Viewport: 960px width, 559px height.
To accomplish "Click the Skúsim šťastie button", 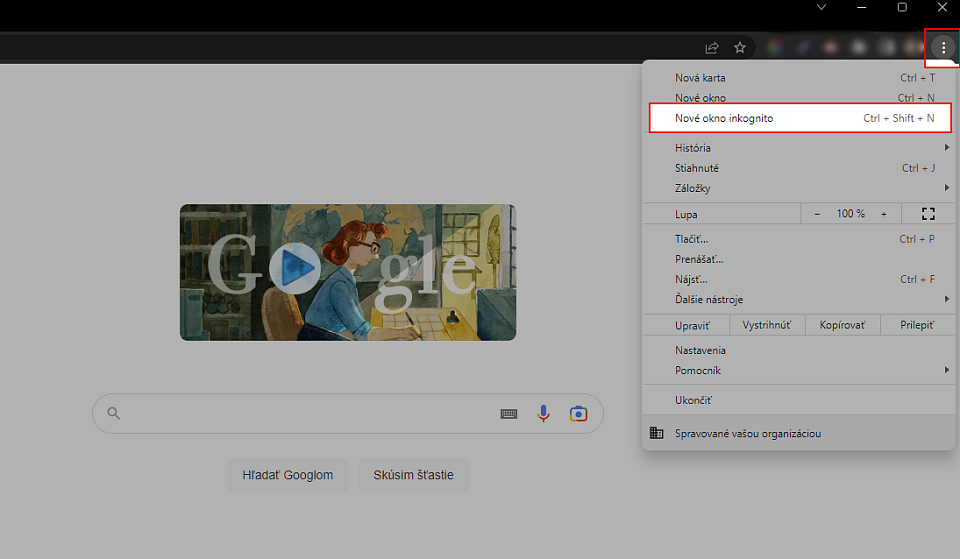I will click(413, 475).
